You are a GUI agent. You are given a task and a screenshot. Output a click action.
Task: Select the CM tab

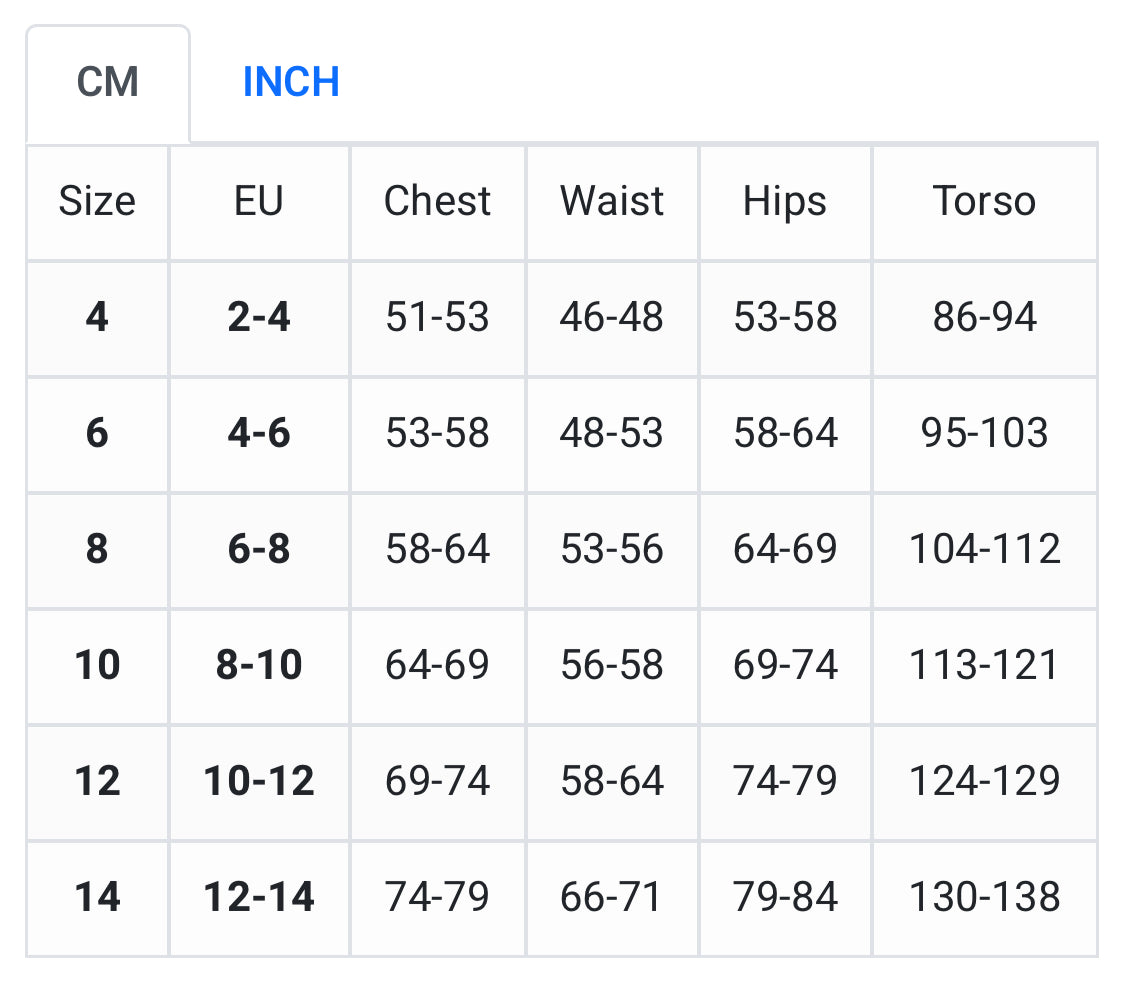pyautogui.click(x=108, y=82)
